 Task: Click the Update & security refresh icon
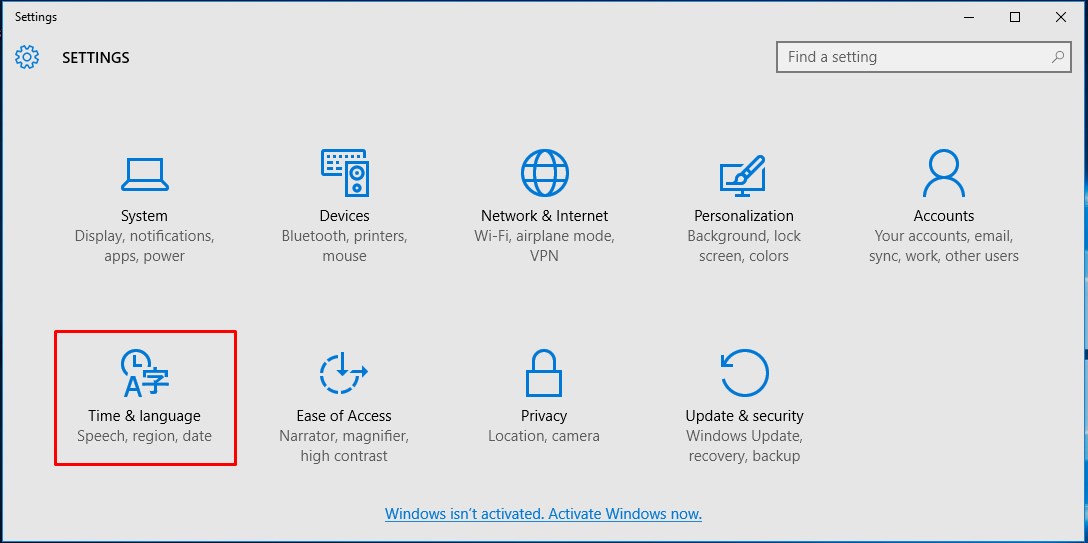[744, 374]
